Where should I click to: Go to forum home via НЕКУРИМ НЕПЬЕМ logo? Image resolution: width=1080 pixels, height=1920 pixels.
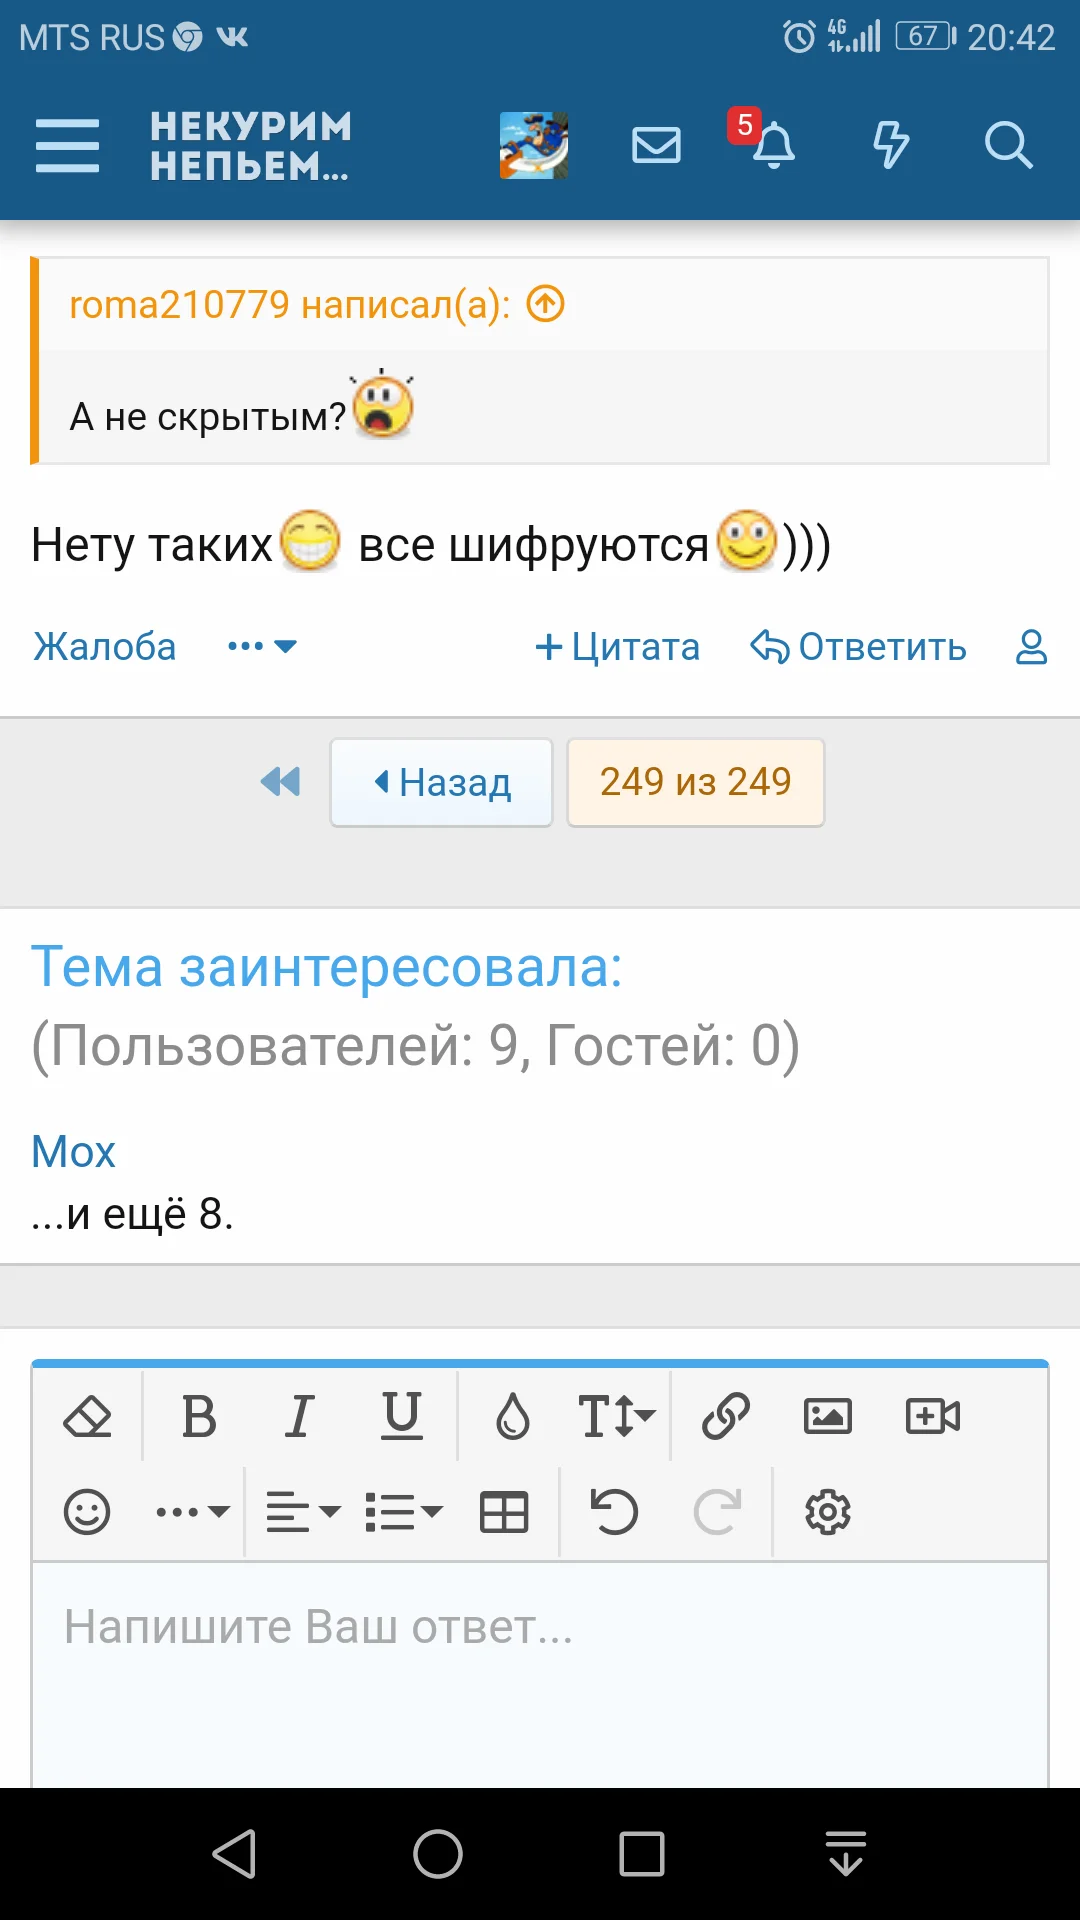tap(250, 146)
